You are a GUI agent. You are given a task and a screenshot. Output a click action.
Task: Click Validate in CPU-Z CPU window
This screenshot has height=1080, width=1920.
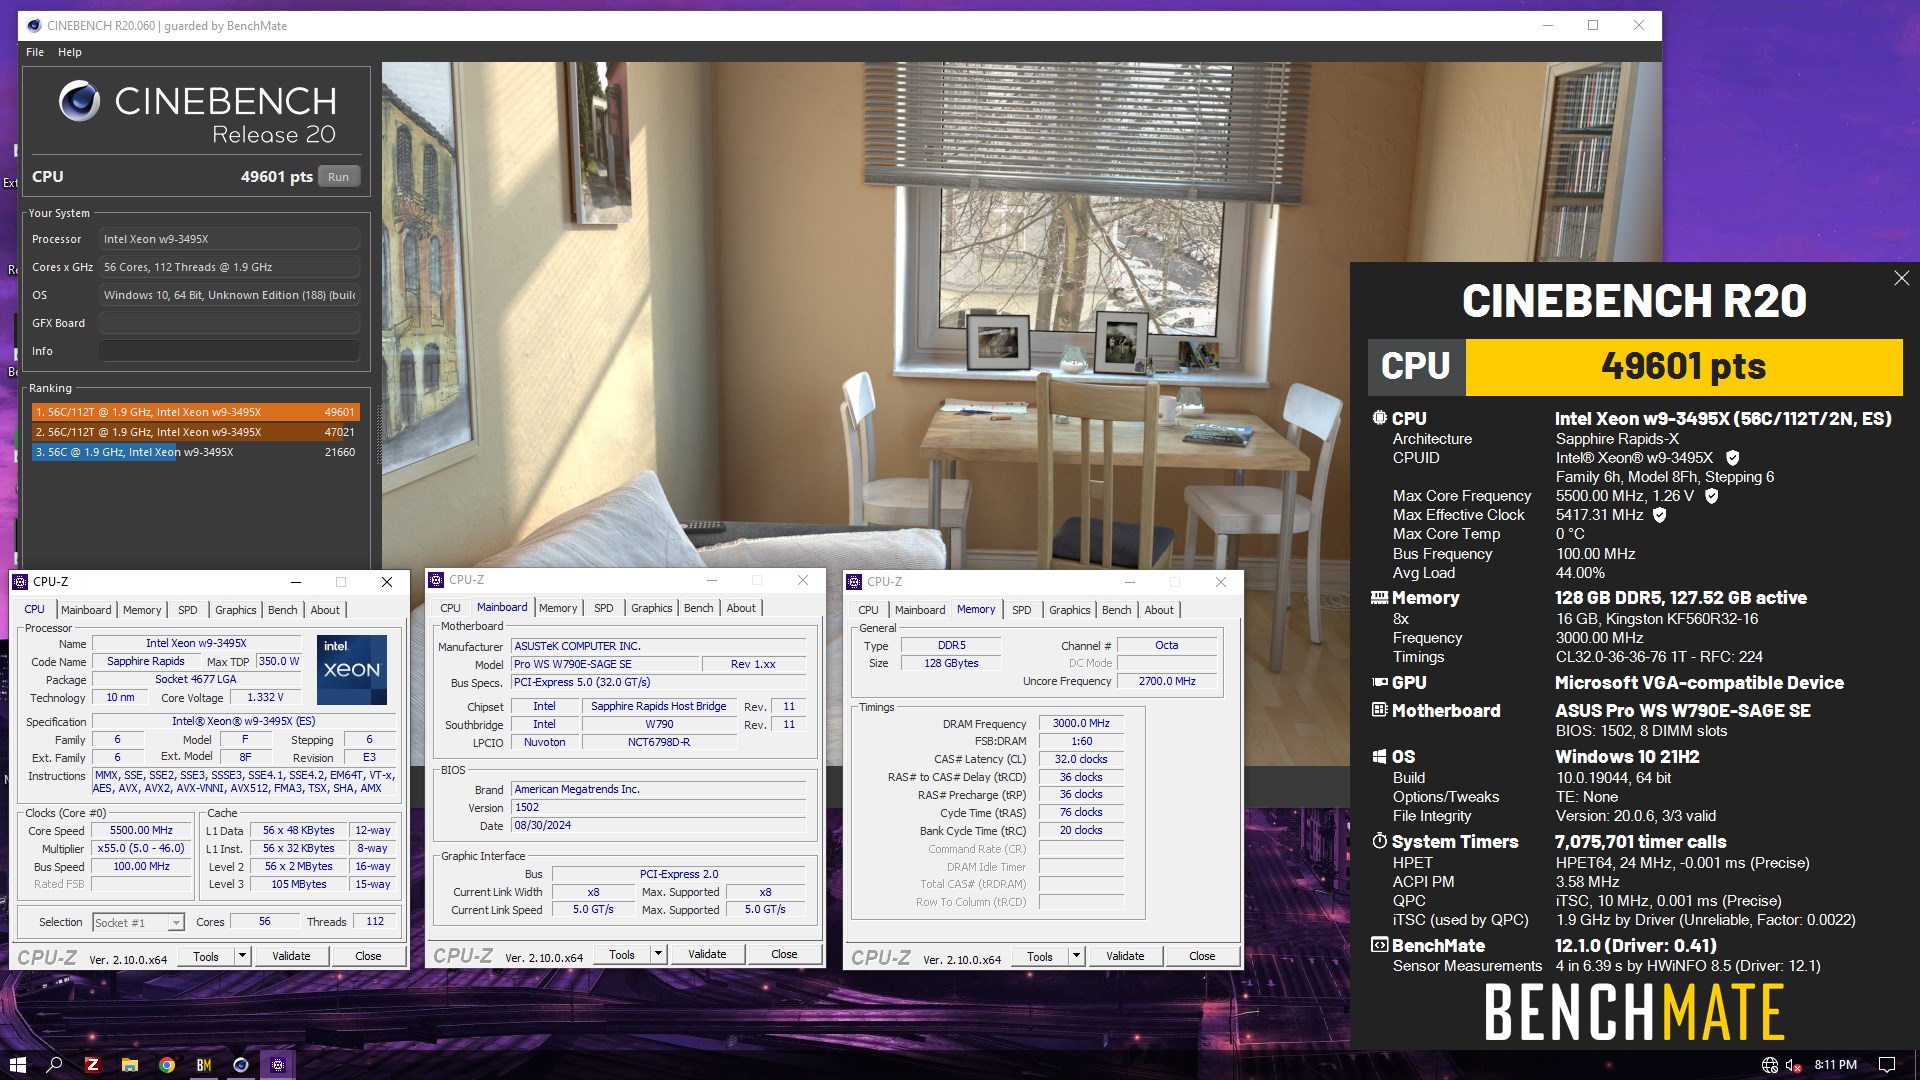coord(291,956)
